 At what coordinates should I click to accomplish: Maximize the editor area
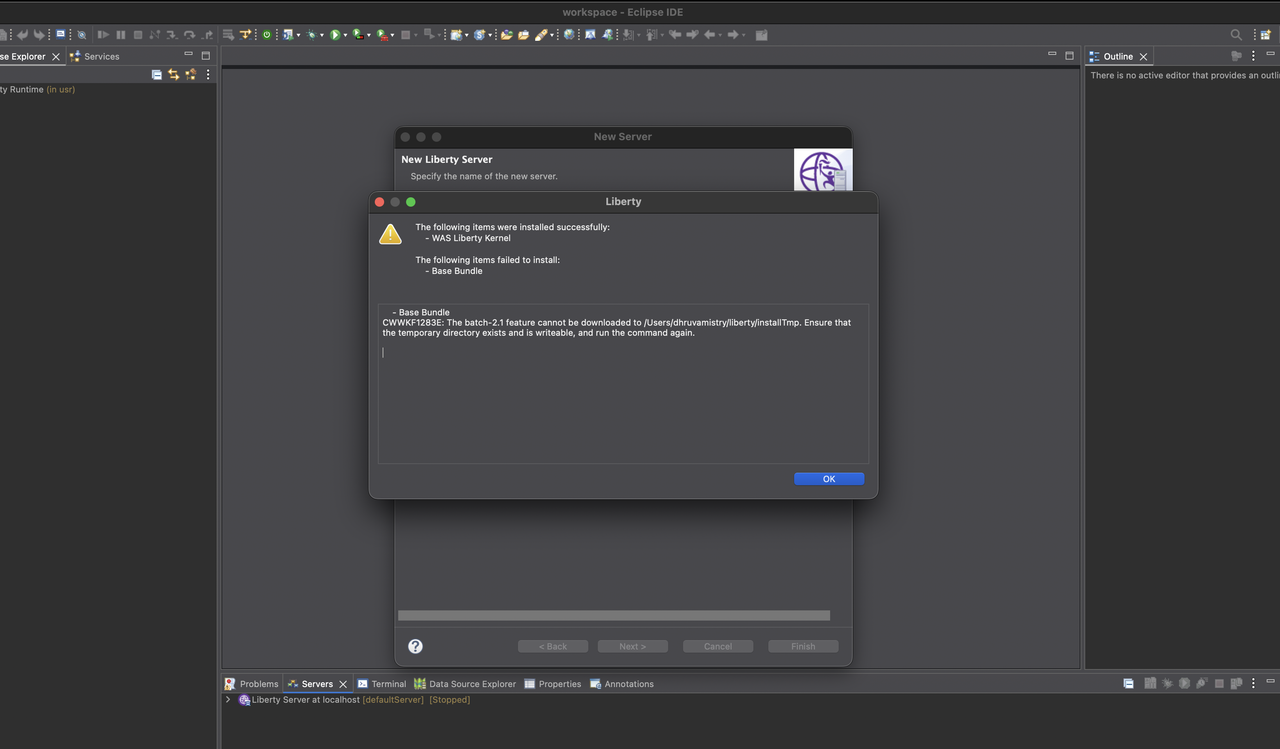click(x=1069, y=55)
